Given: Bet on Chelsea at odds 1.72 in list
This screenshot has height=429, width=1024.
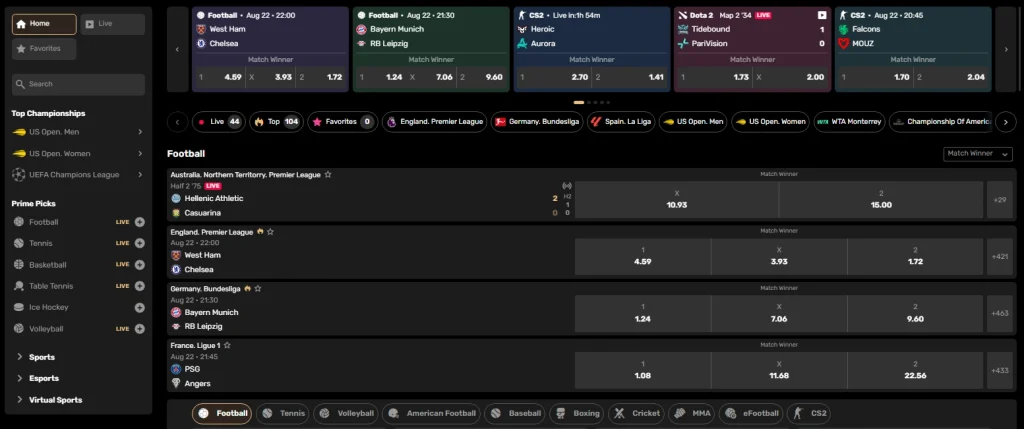Looking at the screenshot, I should (x=915, y=257).
